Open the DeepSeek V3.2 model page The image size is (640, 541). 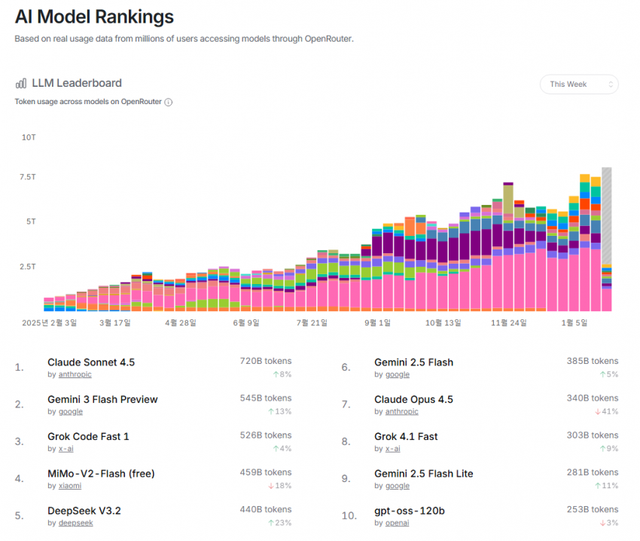83,511
